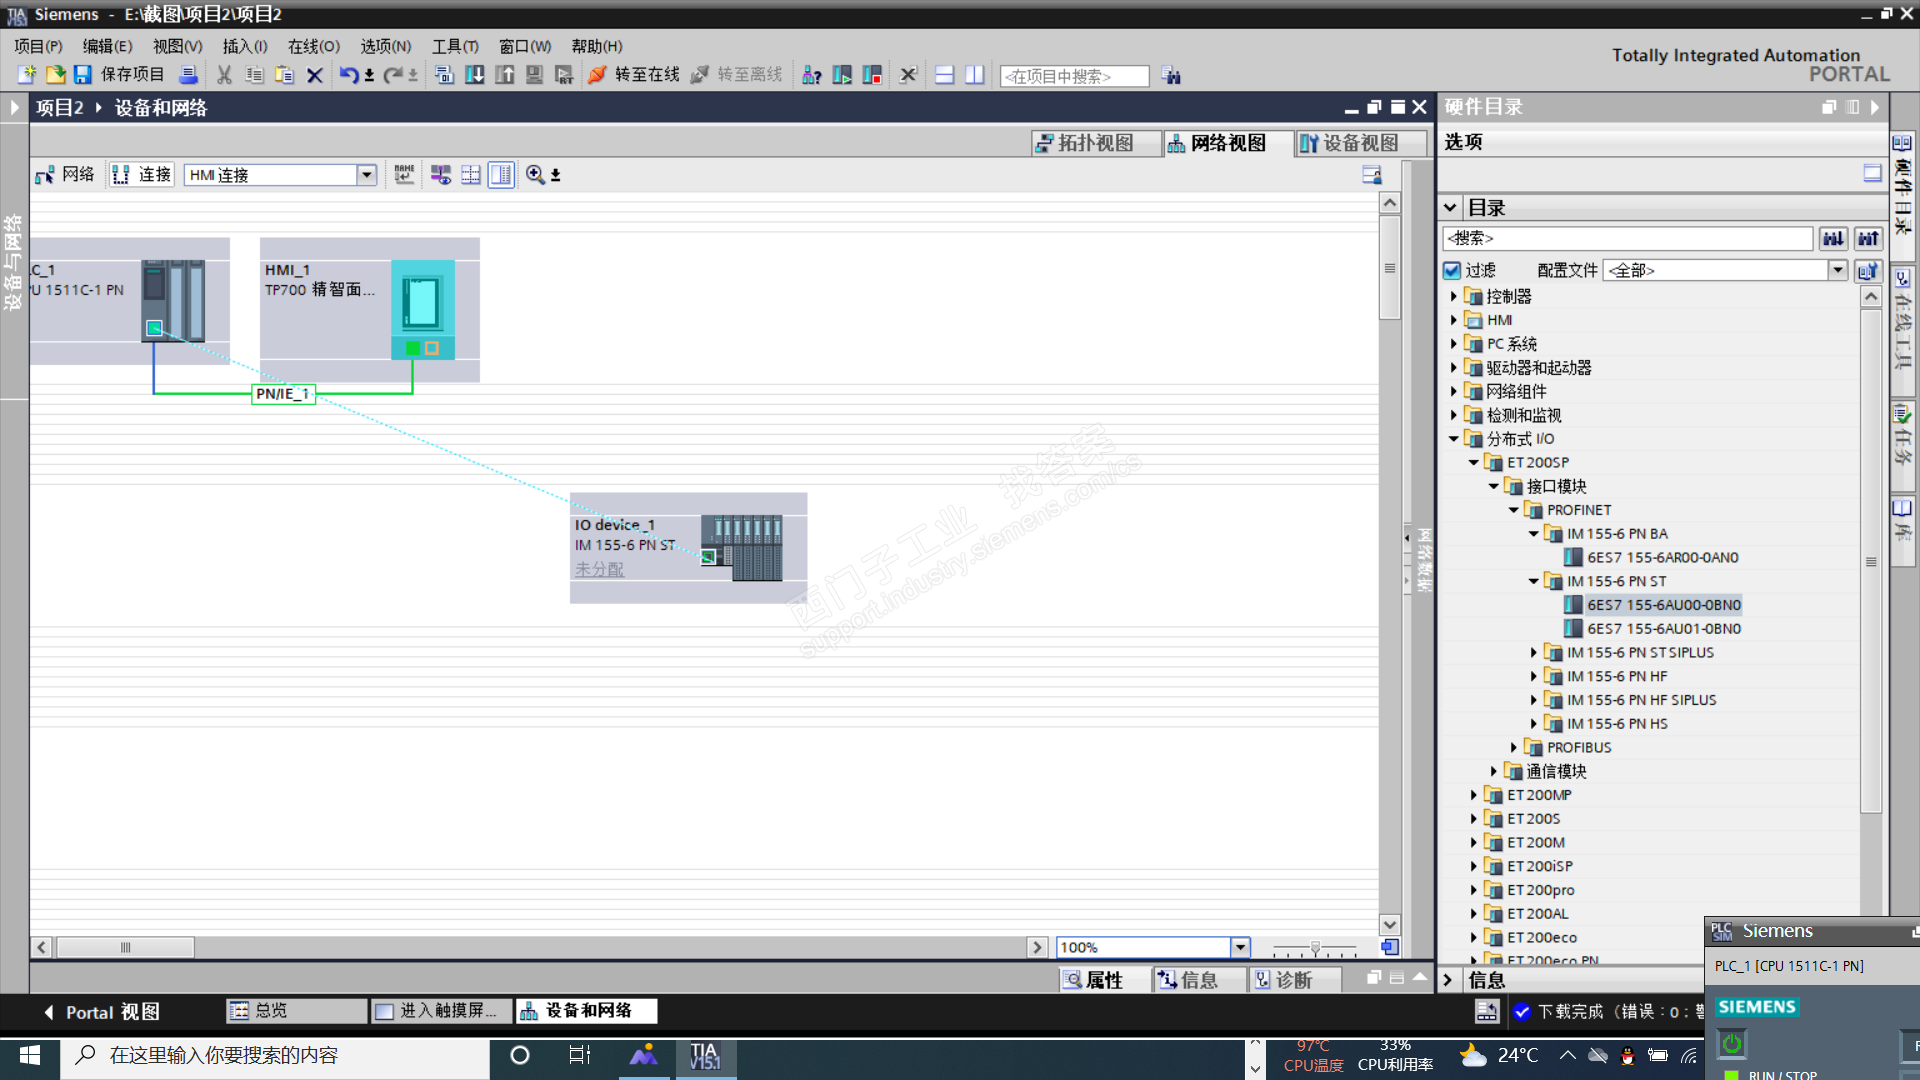Screen dimensions: 1920x1080
Task: Toggle the Network mode button
Action: (66, 175)
